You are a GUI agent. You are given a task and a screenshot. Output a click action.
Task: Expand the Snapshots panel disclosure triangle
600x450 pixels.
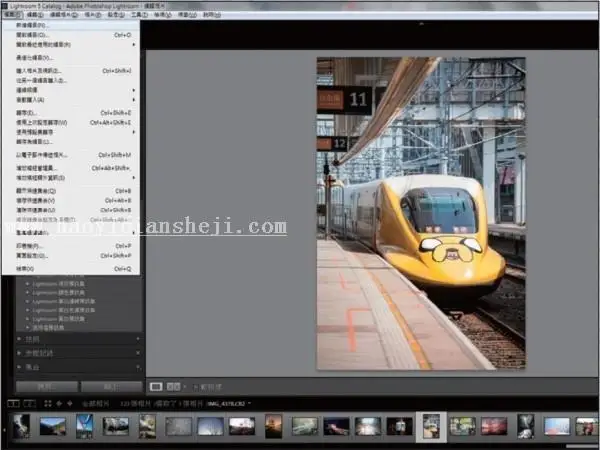pyautogui.click(x=19, y=339)
